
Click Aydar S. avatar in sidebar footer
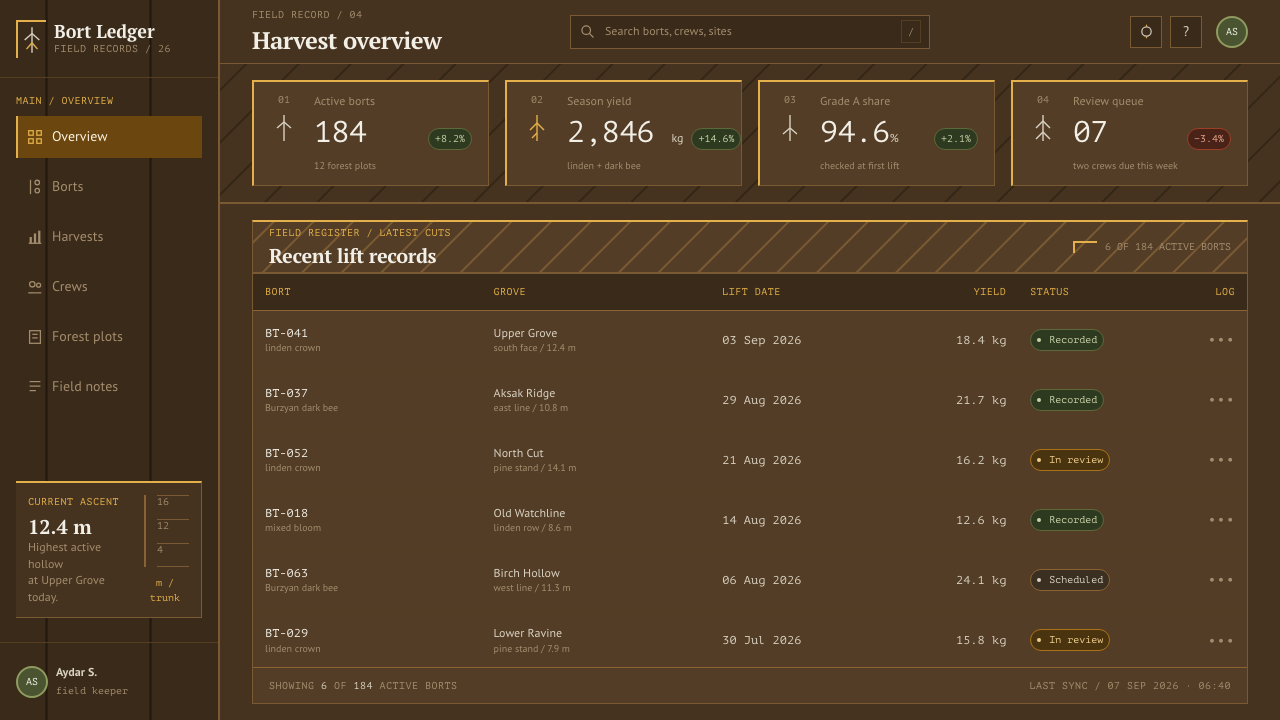pyautogui.click(x=32, y=682)
